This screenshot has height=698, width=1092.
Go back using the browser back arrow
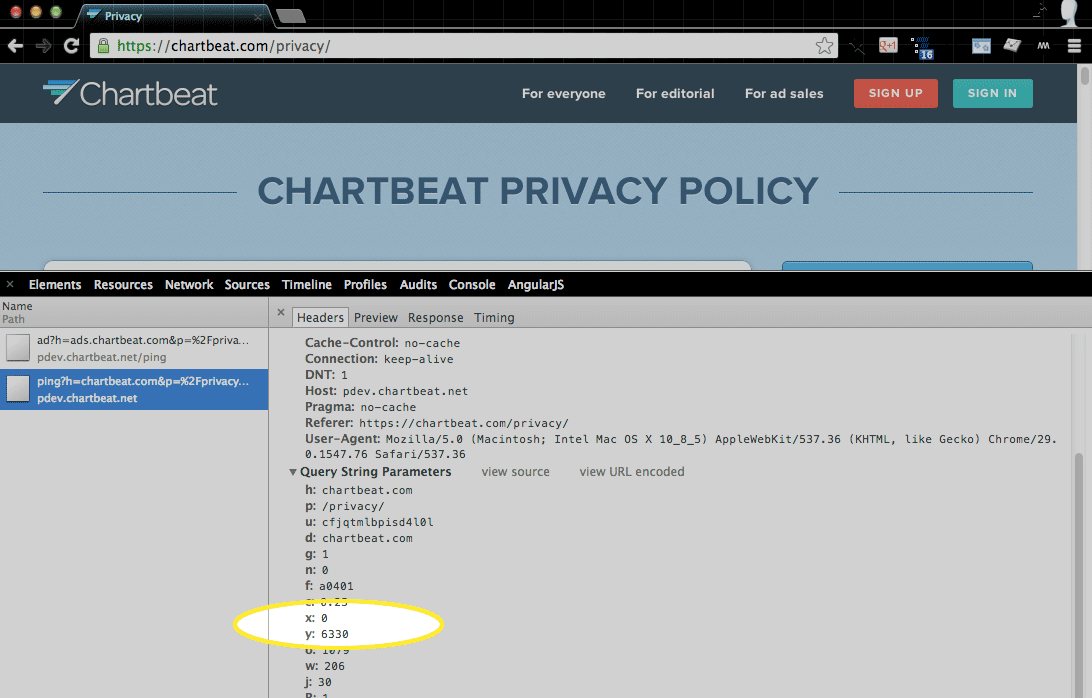coord(15,46)
